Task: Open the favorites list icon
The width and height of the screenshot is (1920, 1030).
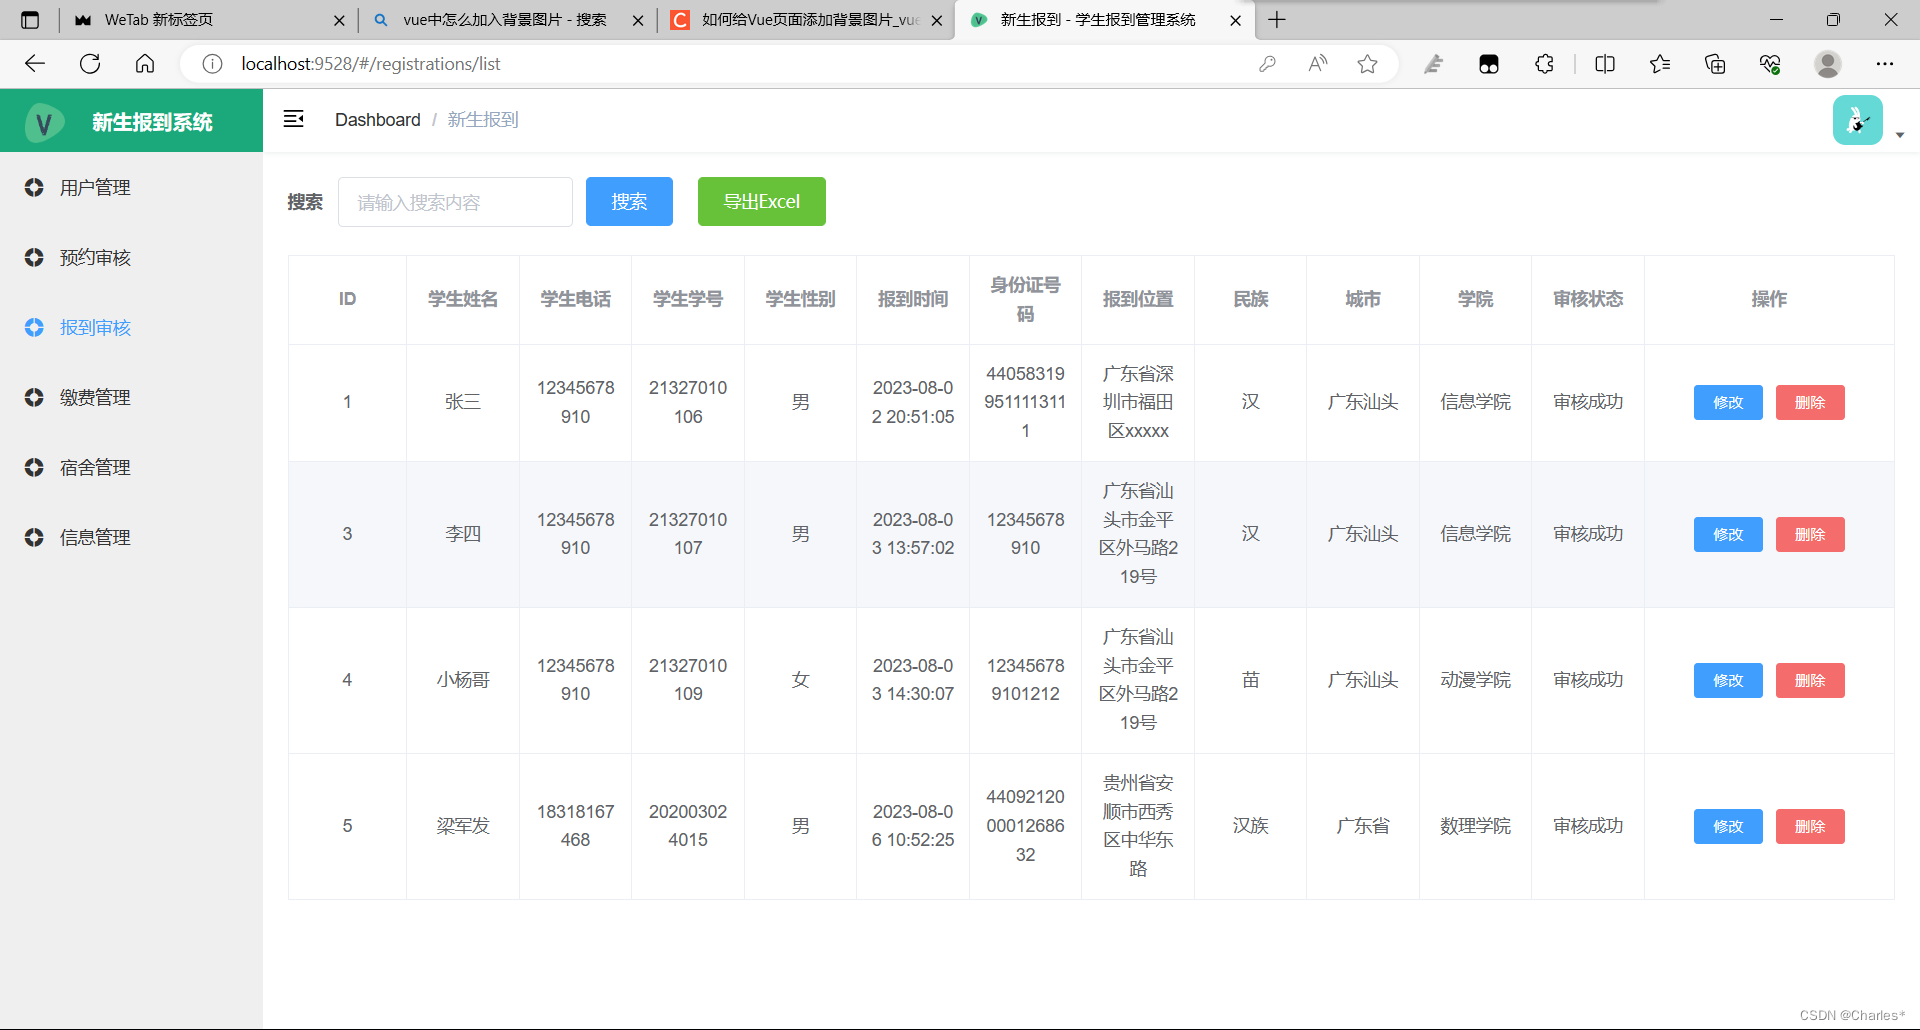Action: click(x=1660, y=64)
